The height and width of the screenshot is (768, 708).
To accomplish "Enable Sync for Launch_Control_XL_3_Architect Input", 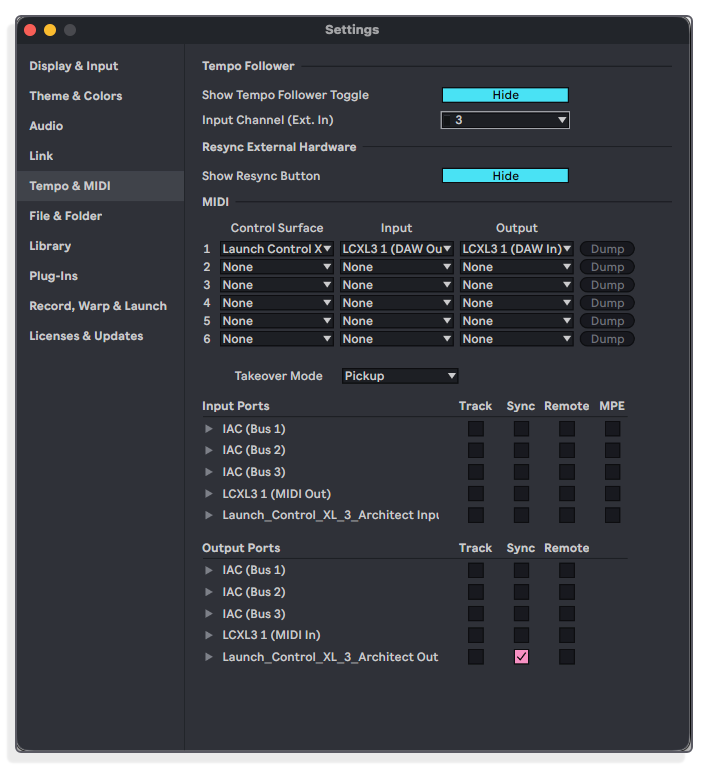I will (521, 515).
